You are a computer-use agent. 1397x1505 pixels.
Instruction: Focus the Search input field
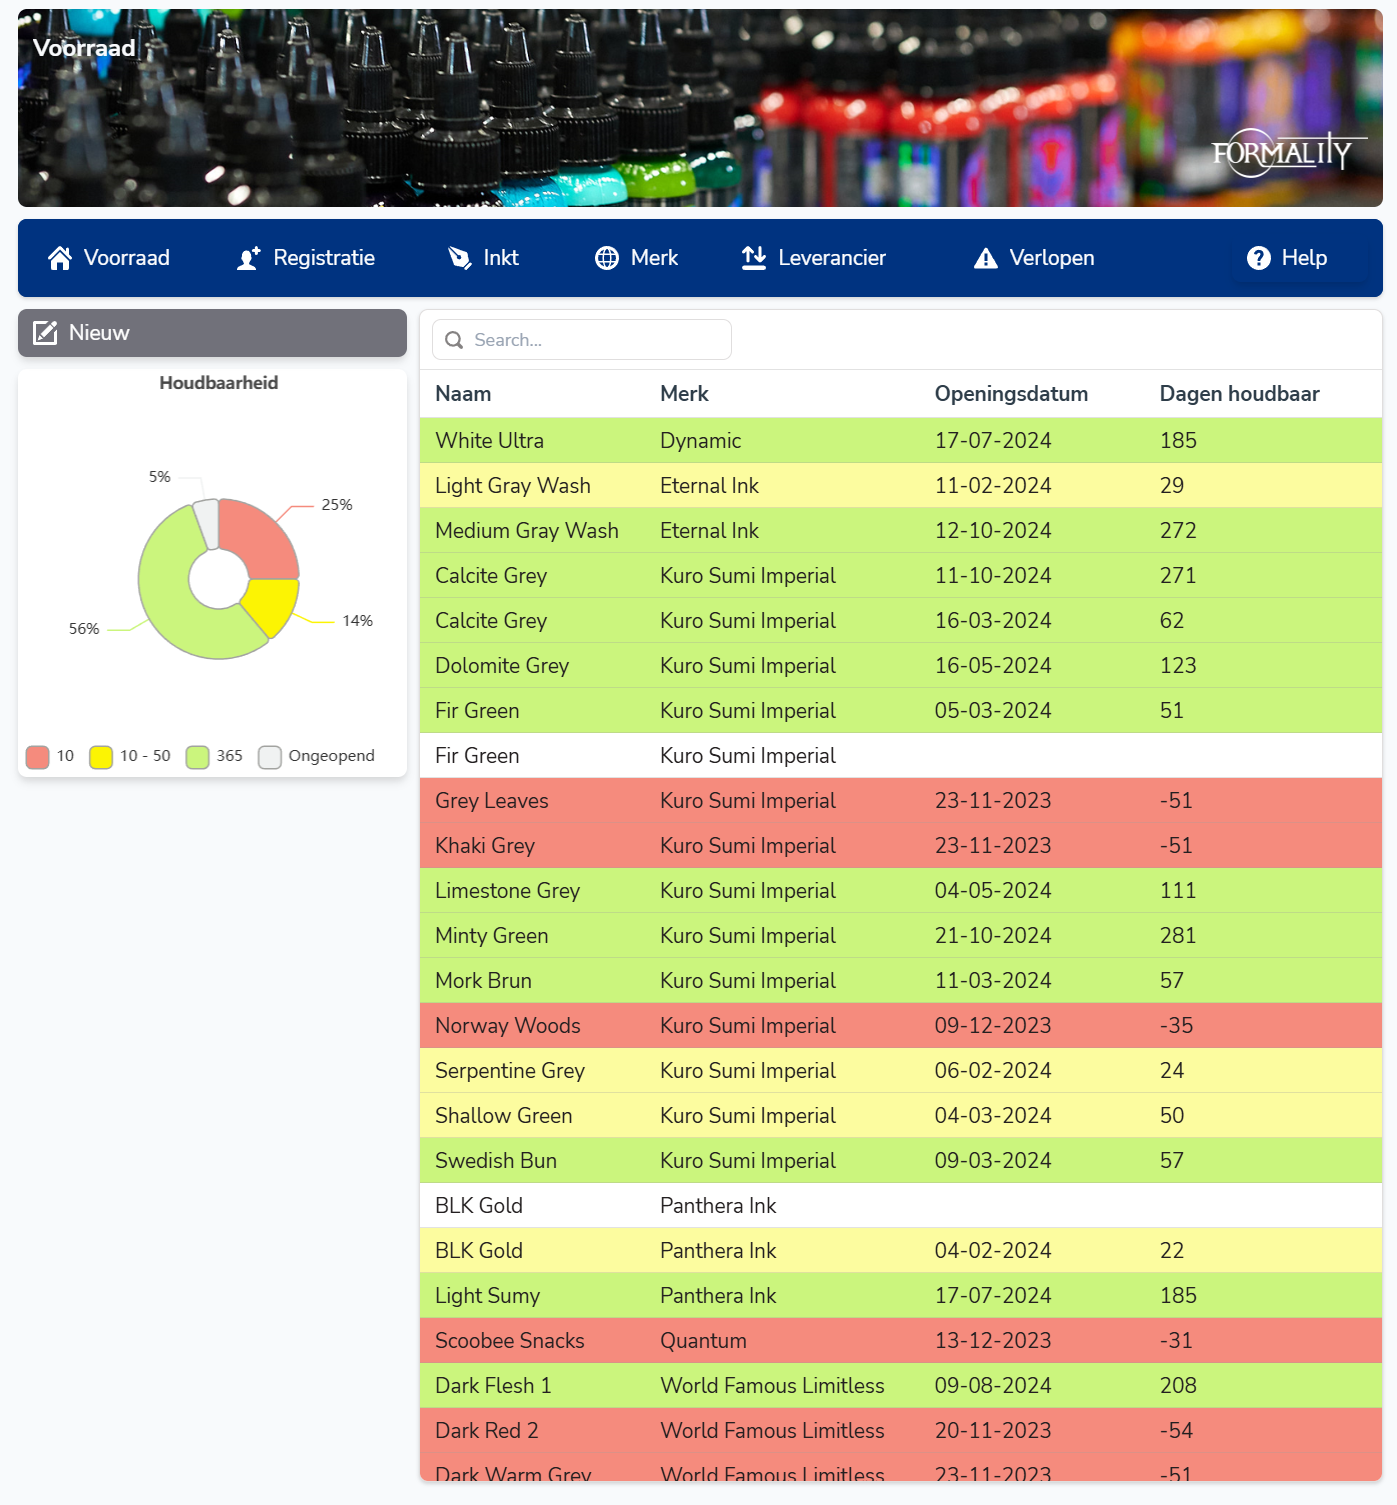582,340
